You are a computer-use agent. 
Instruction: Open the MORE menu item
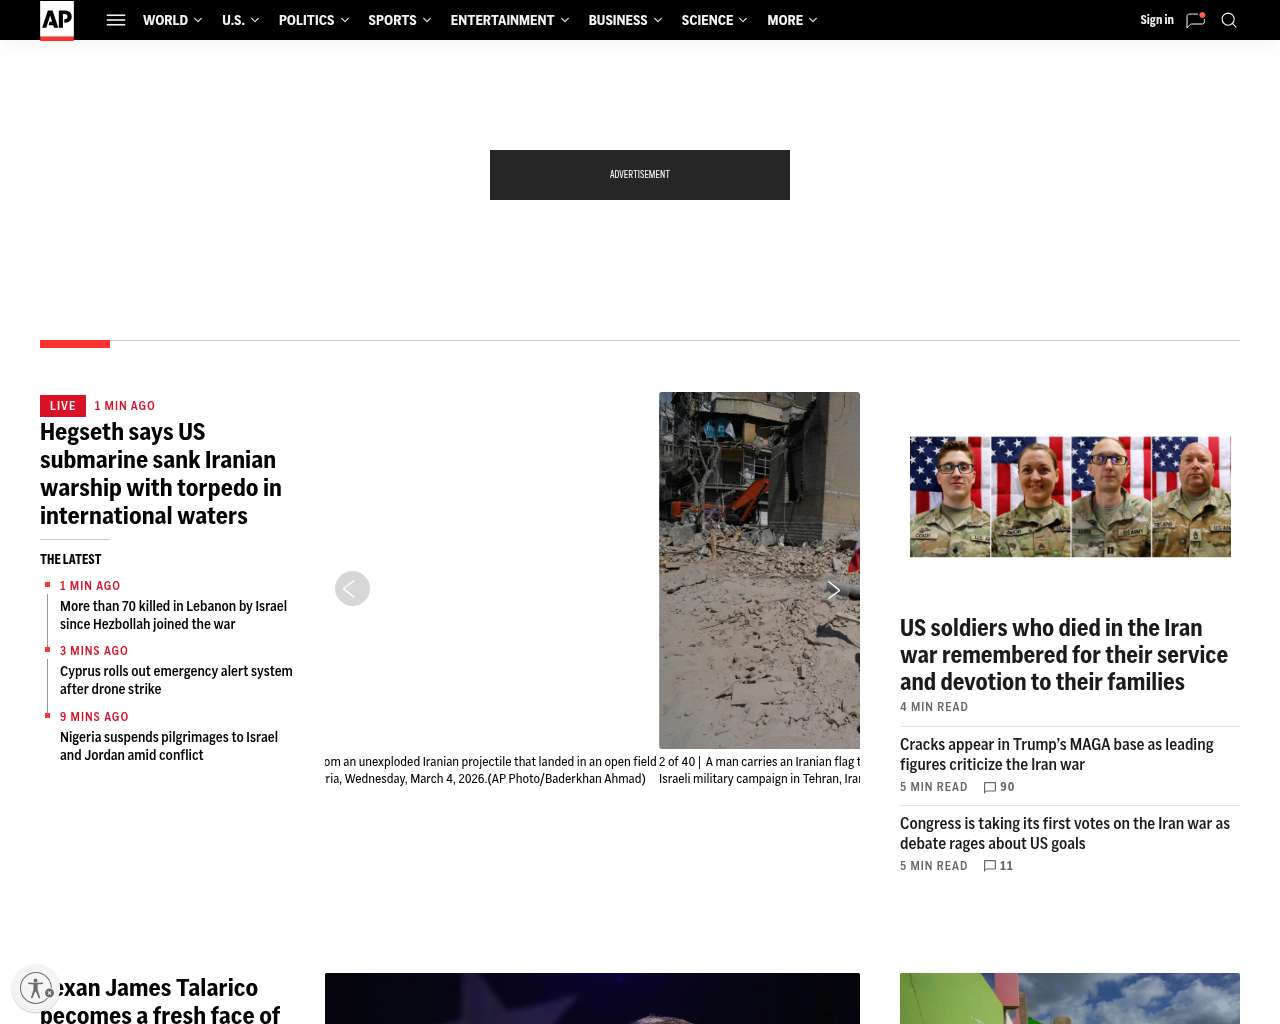point(785,20)
